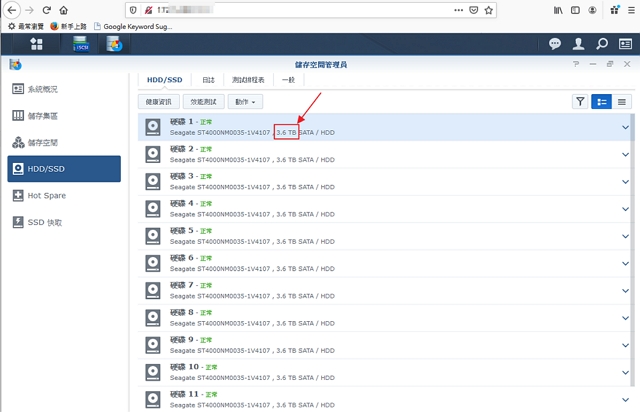Expand details for 硬碟 2
Screen dimensions: 640x412
coord(625,154)
